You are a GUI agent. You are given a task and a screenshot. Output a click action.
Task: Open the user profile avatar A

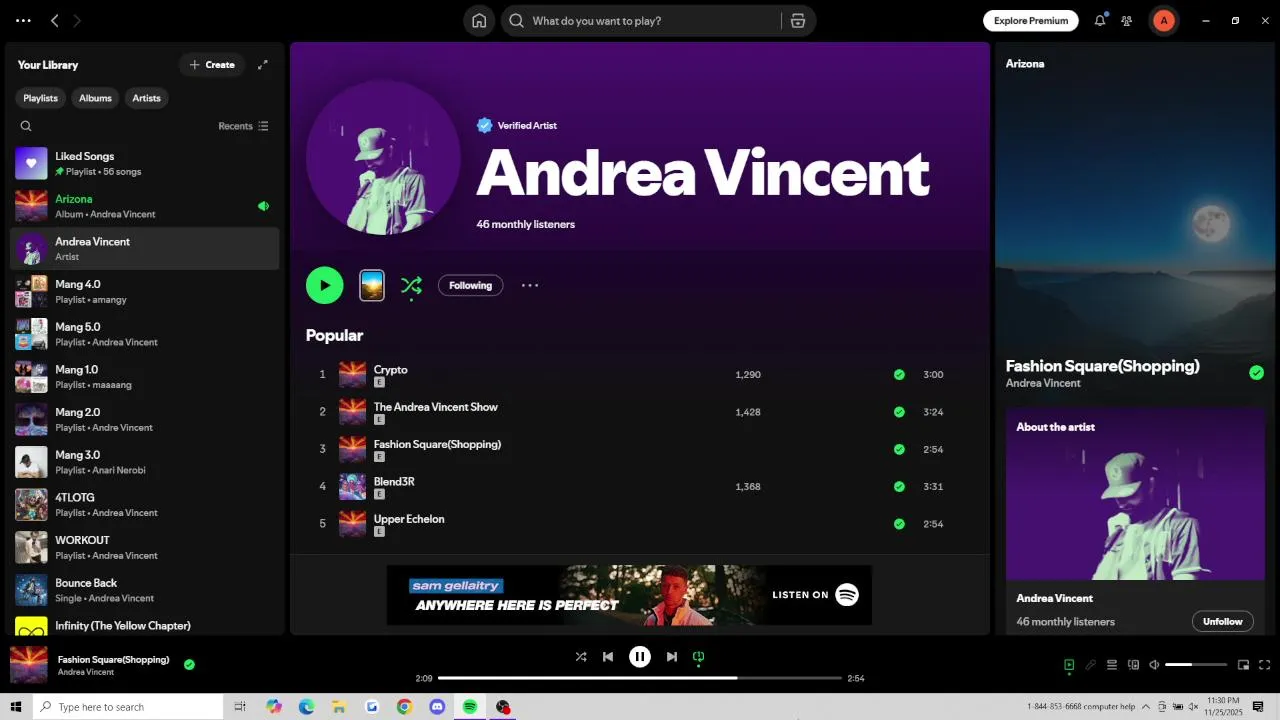pyautogui.click(x=1163, y=20)
